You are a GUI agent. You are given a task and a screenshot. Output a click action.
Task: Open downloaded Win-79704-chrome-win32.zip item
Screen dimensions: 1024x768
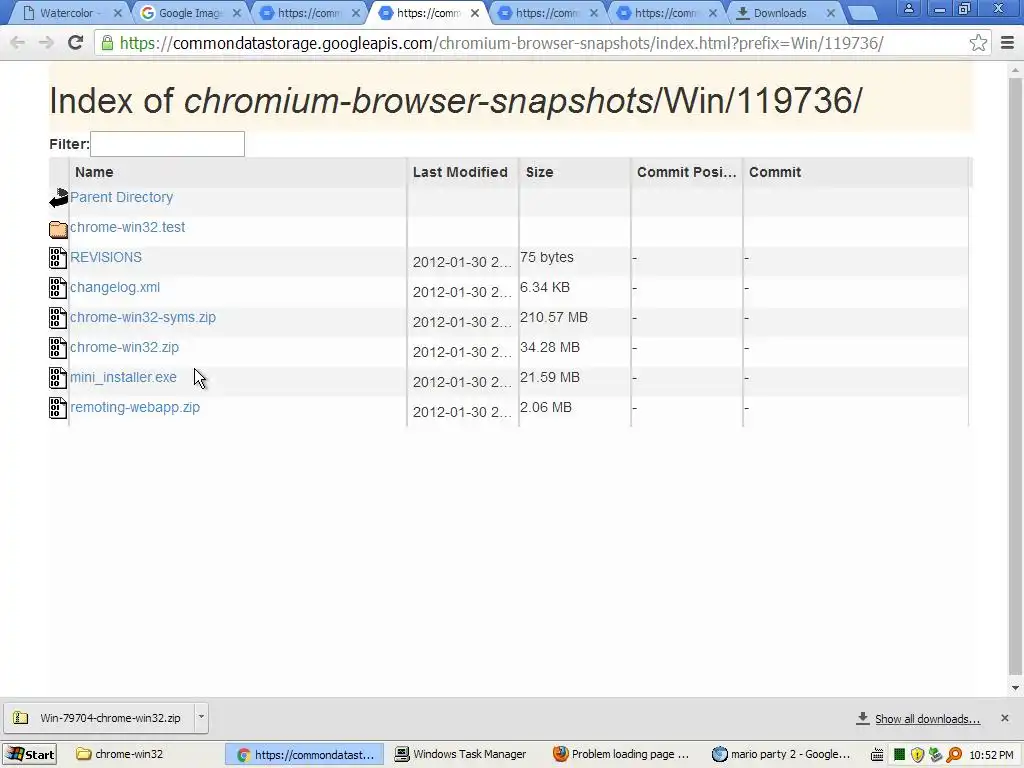100,718
